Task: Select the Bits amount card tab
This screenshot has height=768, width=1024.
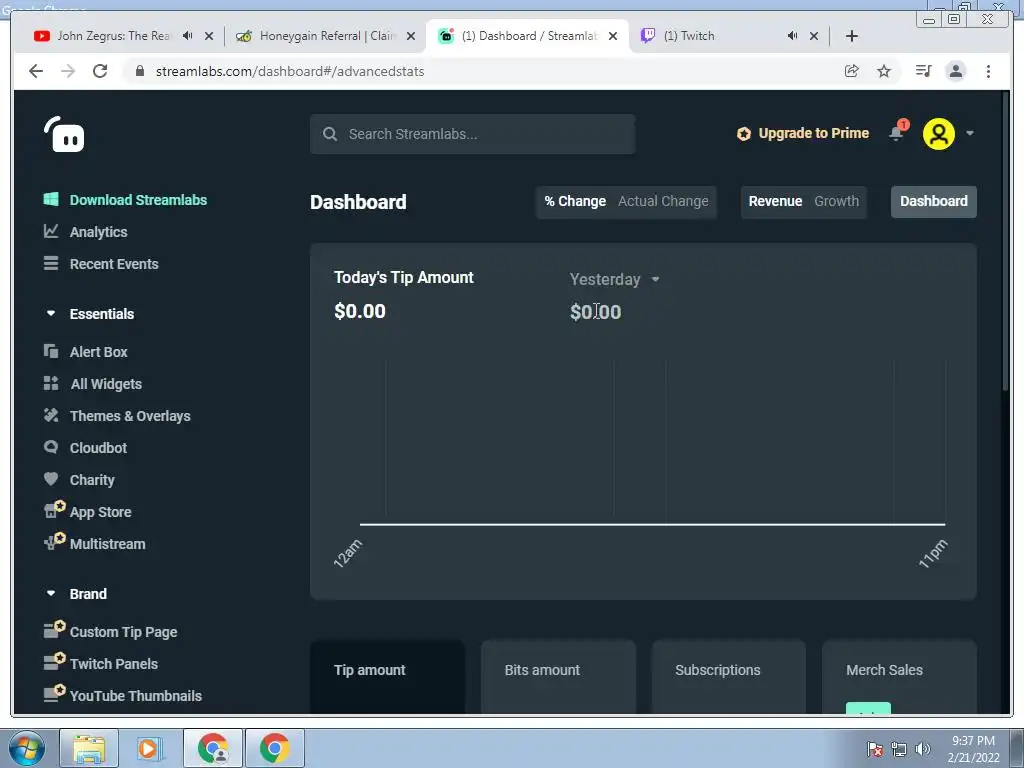Action: pos(558,677)
